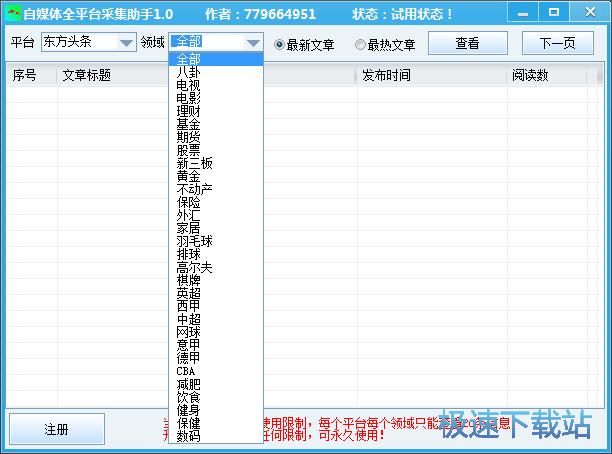612x454 pixels.
Task: Minimize the window
Action: [523, 12]
